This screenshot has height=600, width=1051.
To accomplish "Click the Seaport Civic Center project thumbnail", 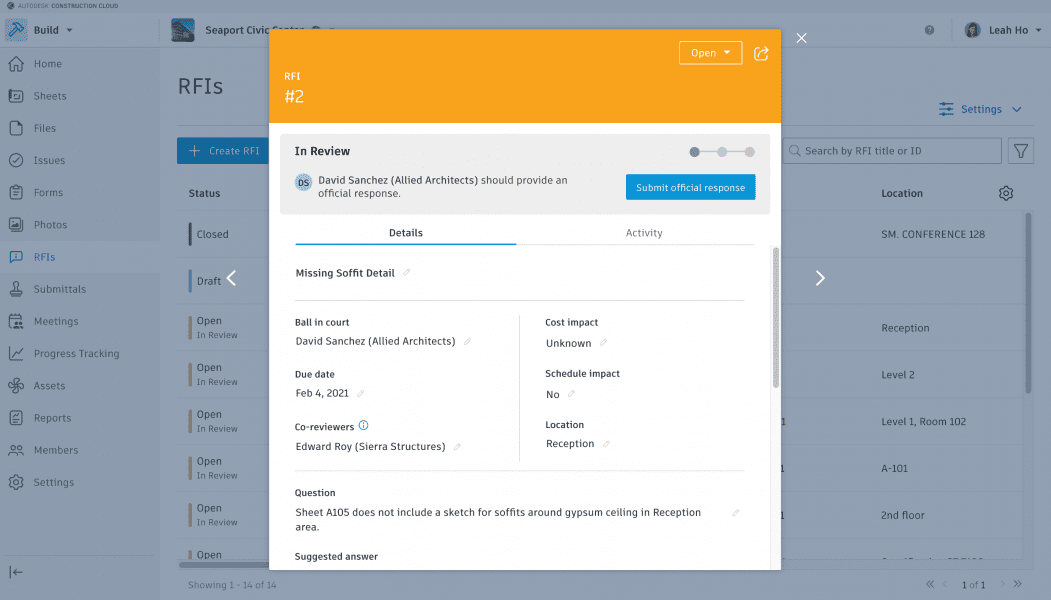I will [183, 30].
